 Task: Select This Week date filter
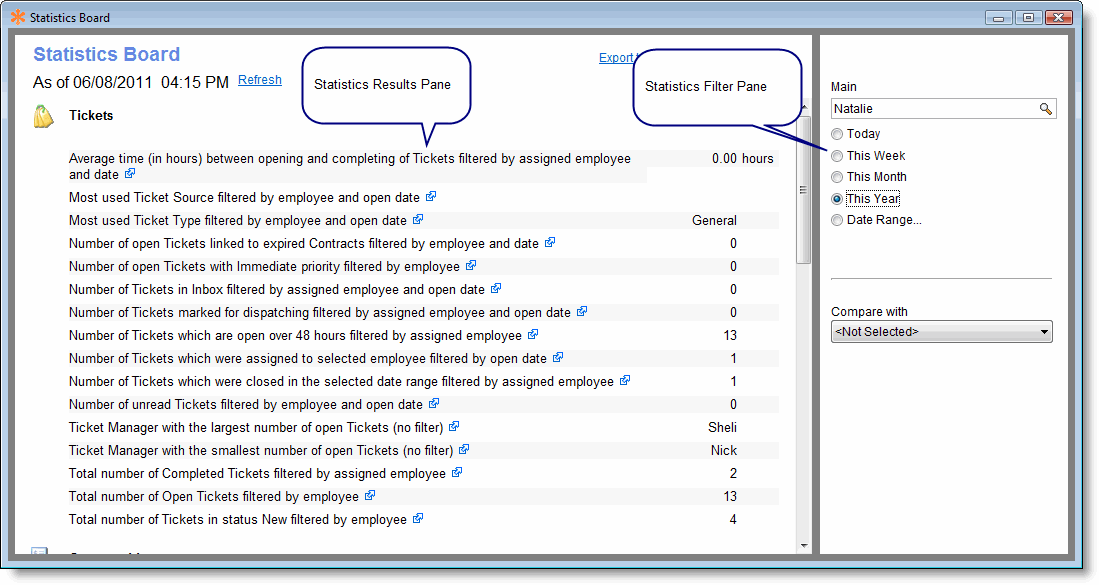point(837,156)
